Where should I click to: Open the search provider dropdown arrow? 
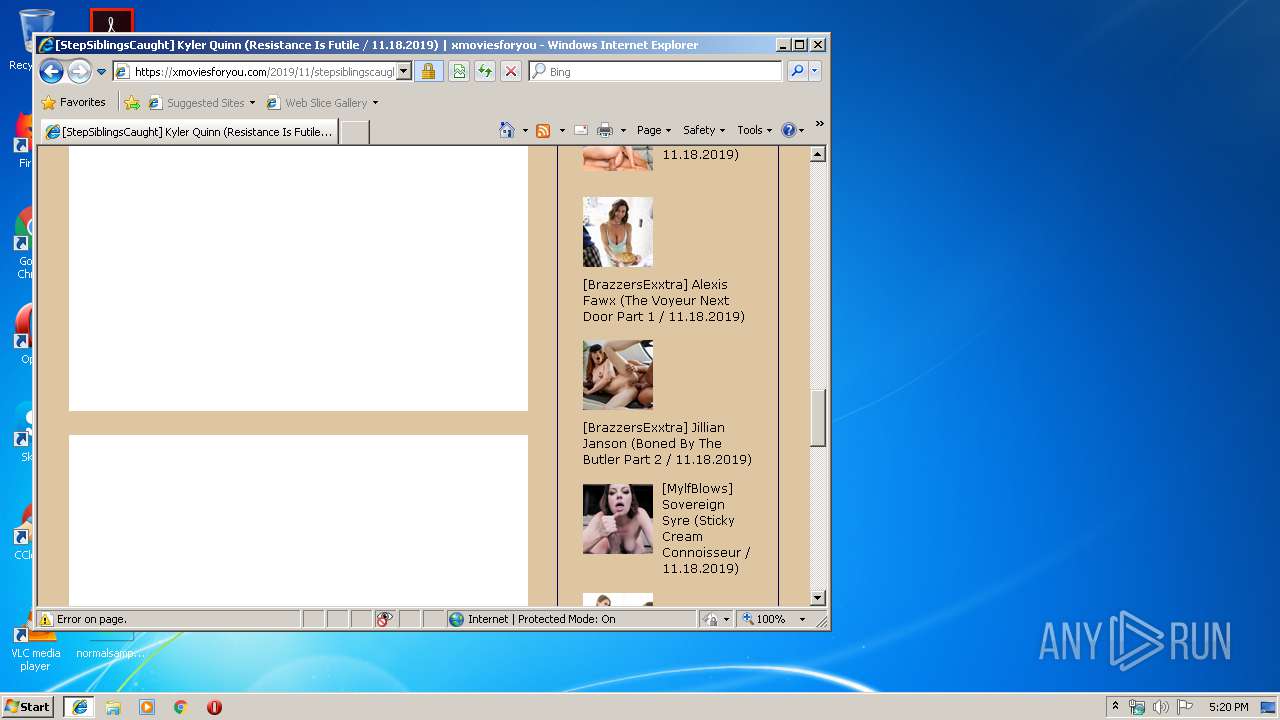(x=815, y=71)
